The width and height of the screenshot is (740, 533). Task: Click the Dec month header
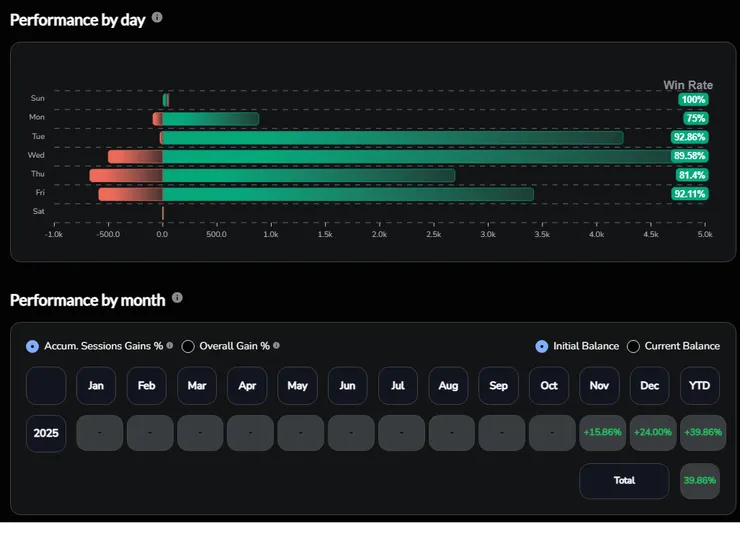(650, 385)
